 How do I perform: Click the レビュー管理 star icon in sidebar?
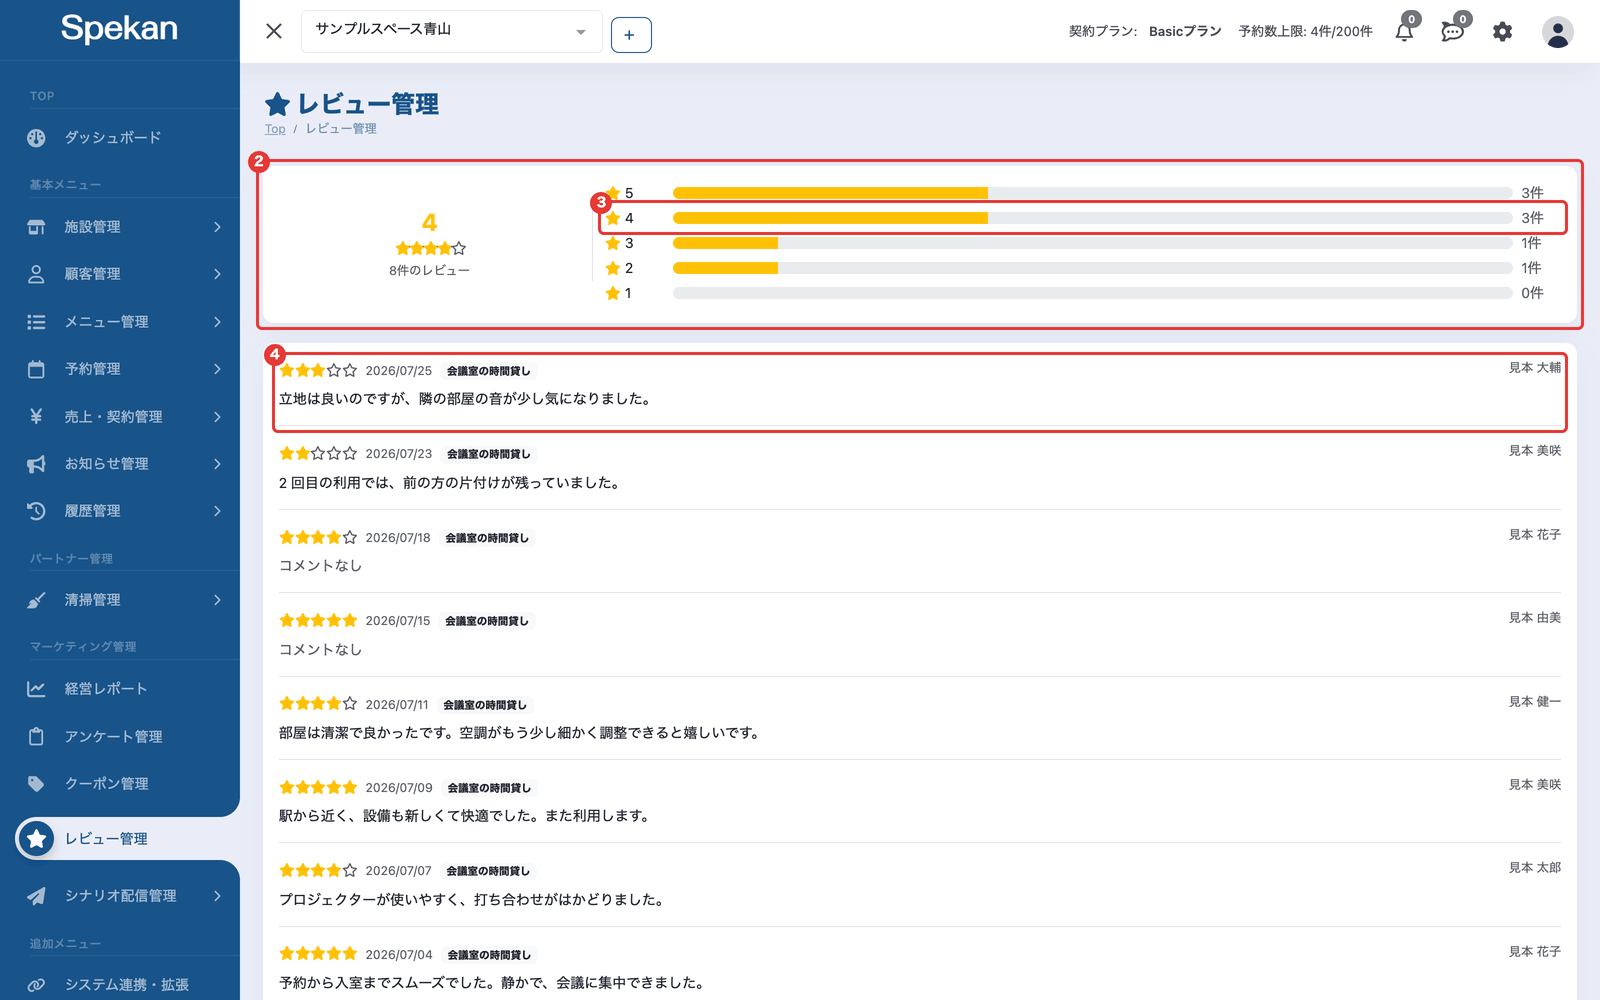pos(37,839)
